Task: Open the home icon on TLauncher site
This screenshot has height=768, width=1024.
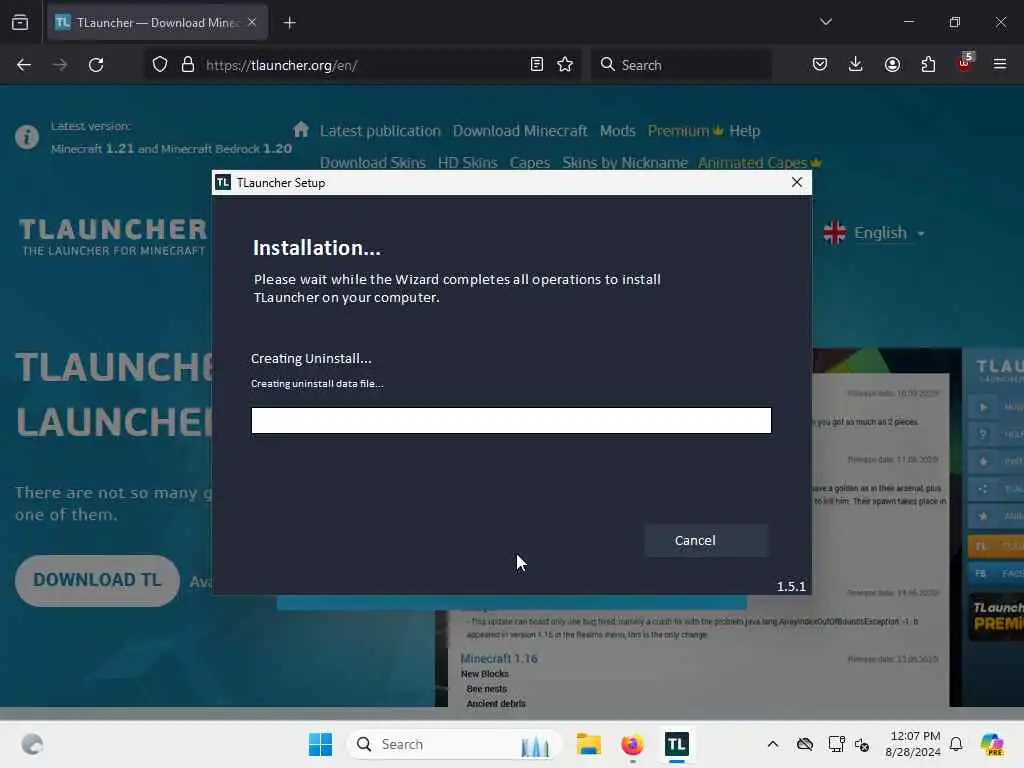Action: 301,129
